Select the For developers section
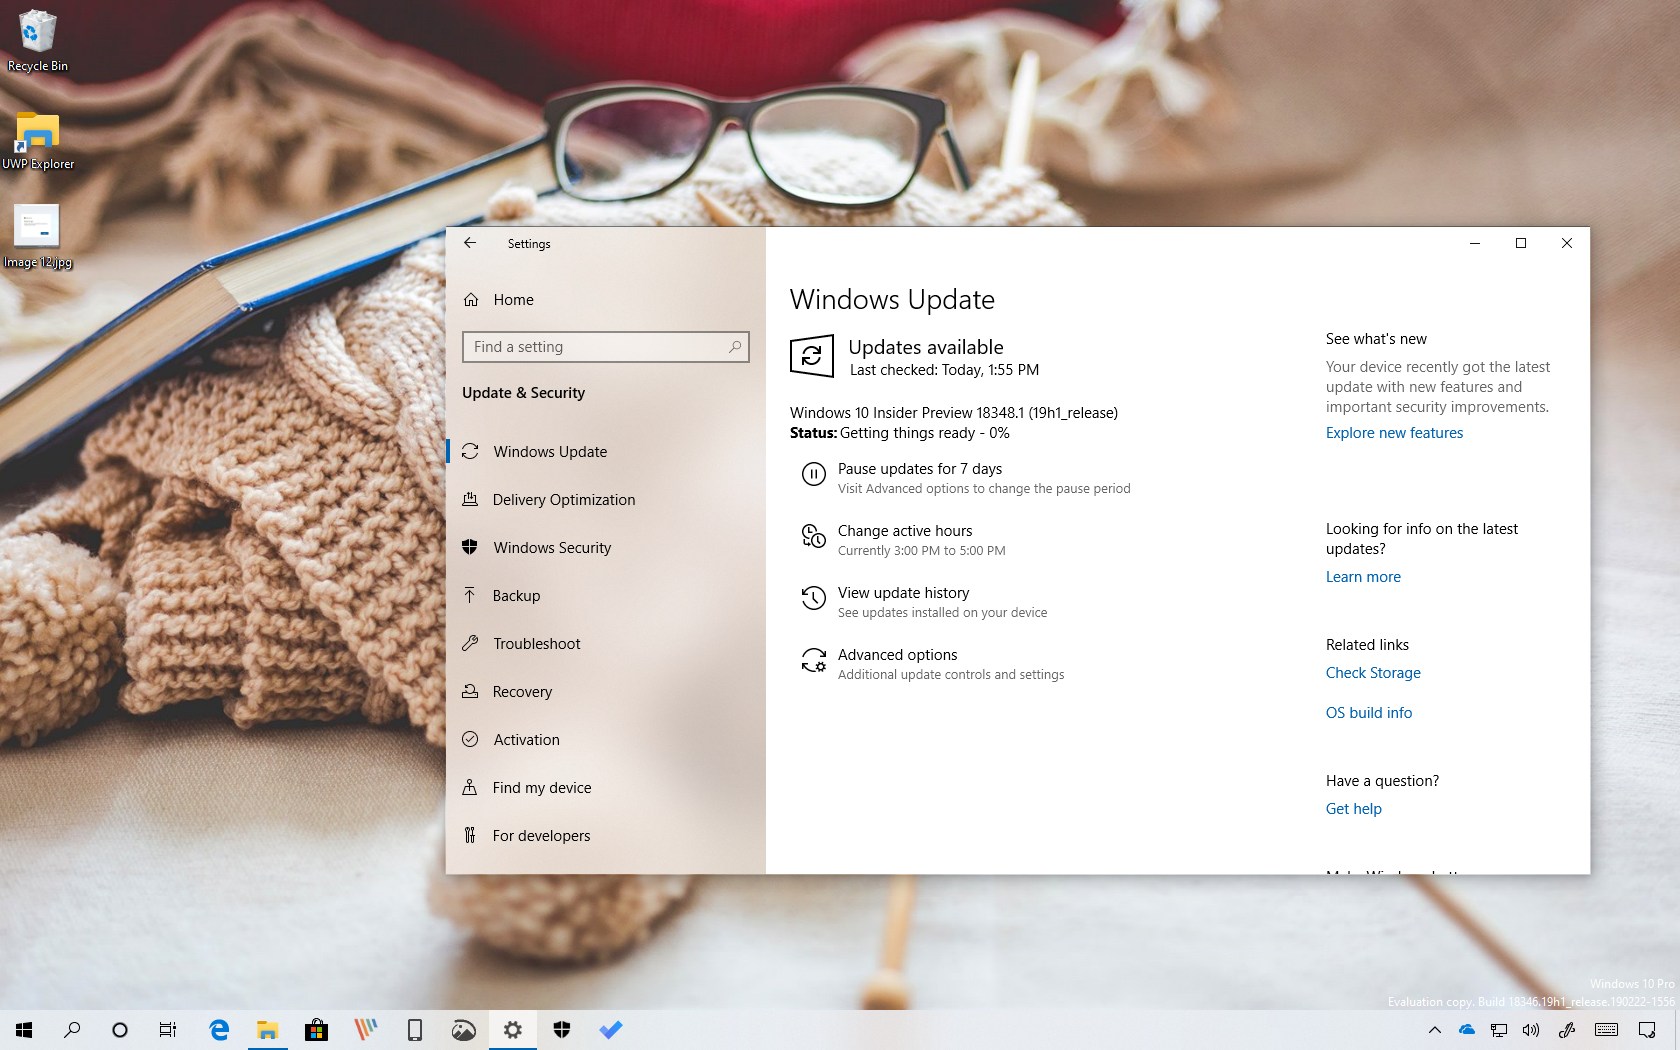 540,835
